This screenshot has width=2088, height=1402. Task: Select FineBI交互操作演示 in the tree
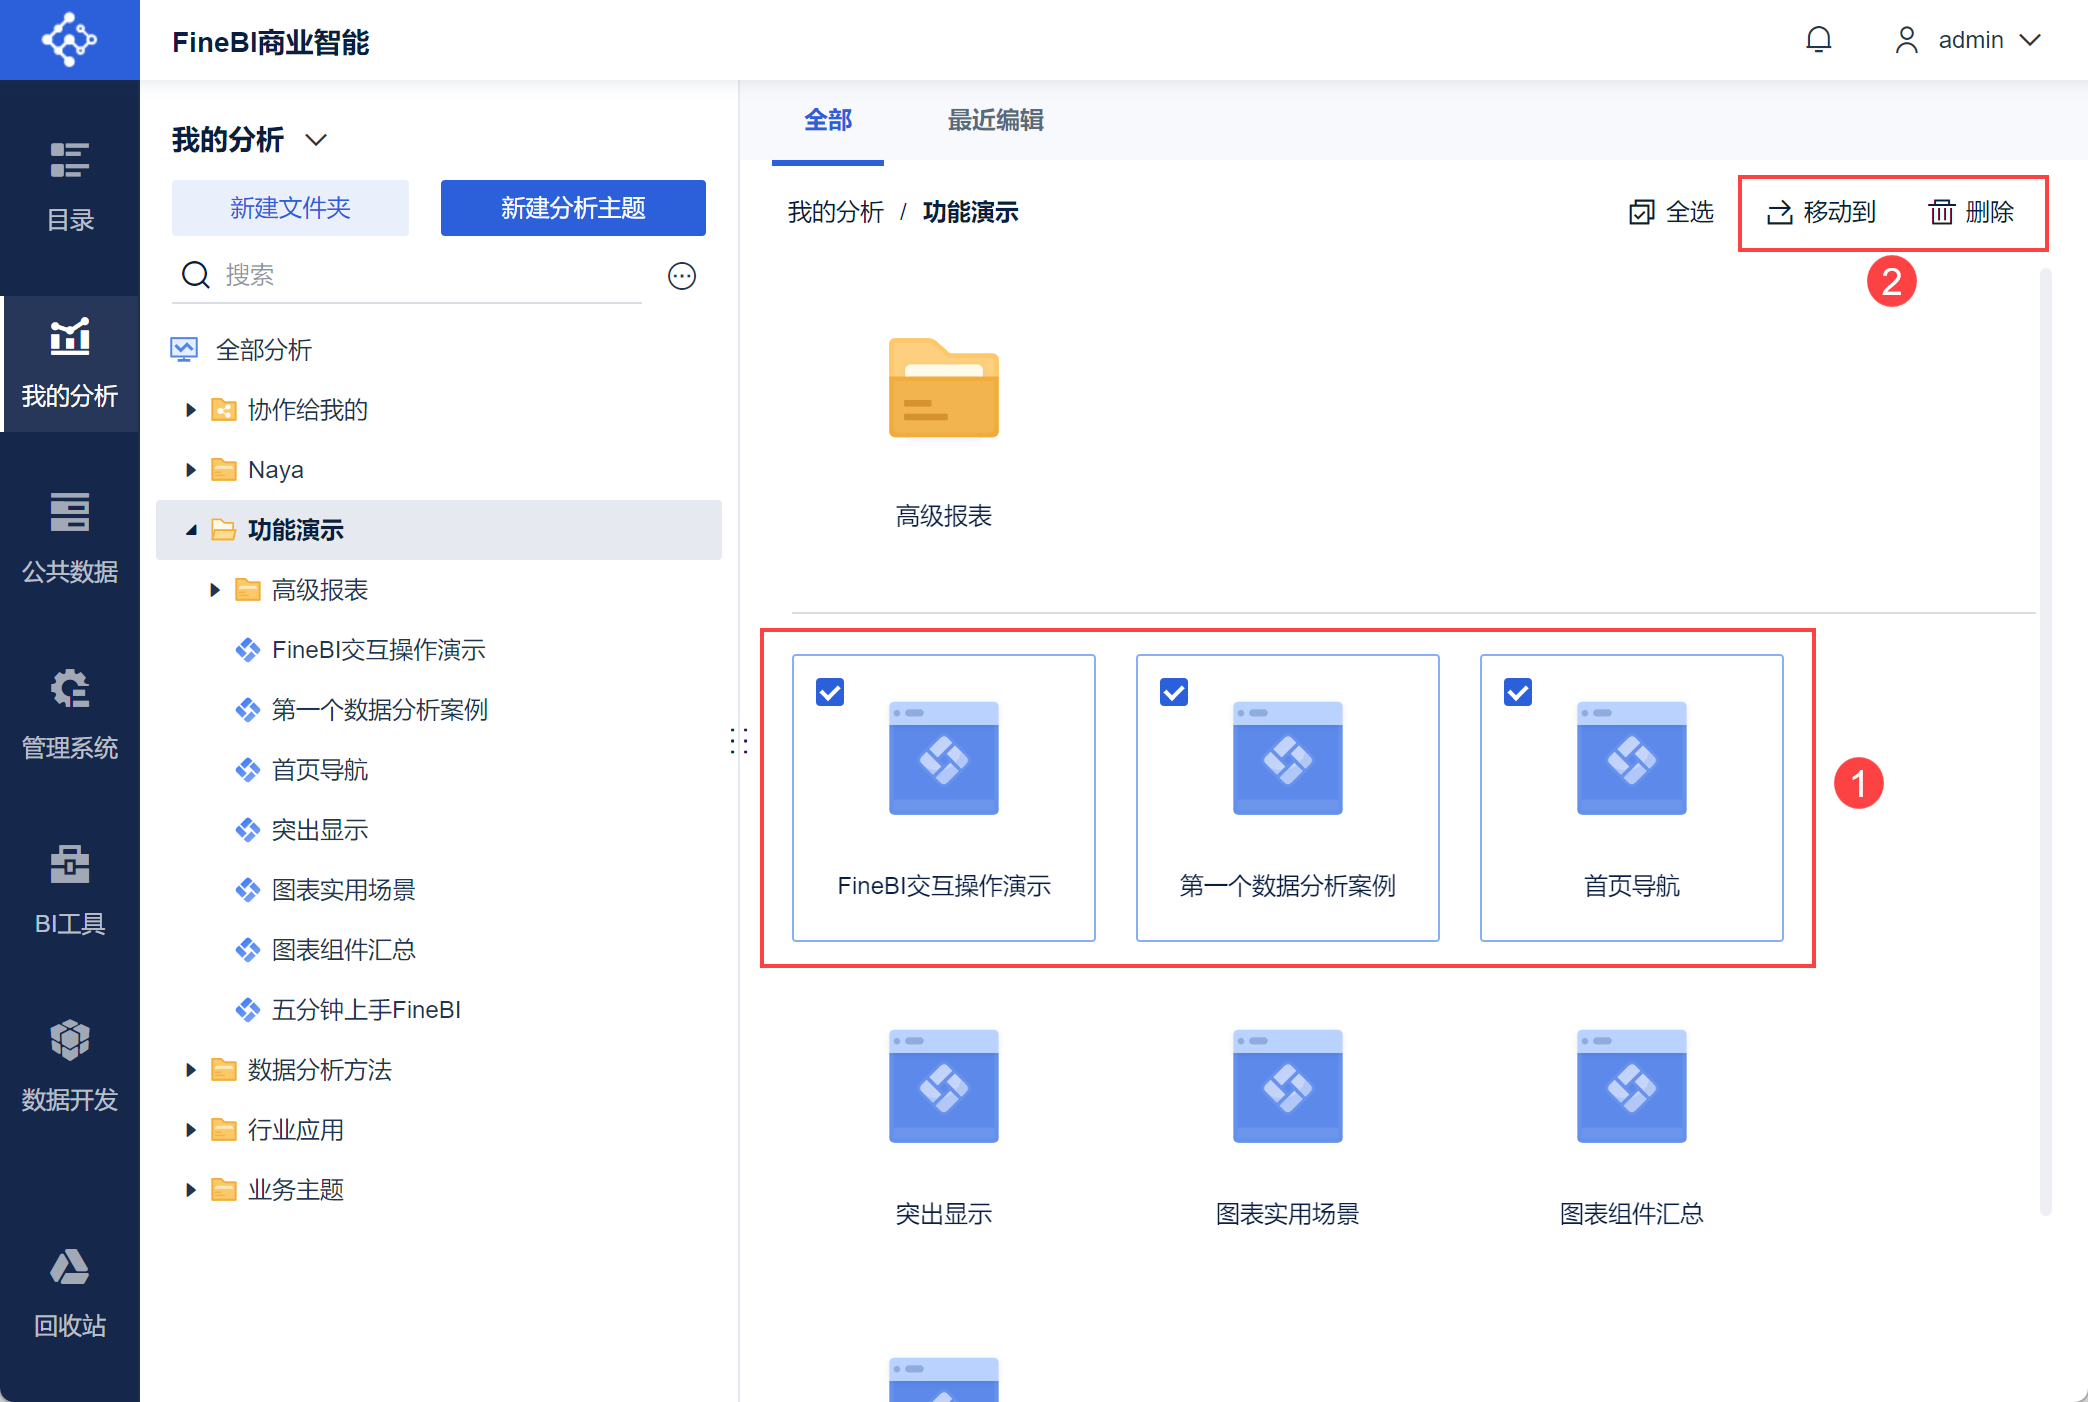pyautogui.click(x=379, y=650)
